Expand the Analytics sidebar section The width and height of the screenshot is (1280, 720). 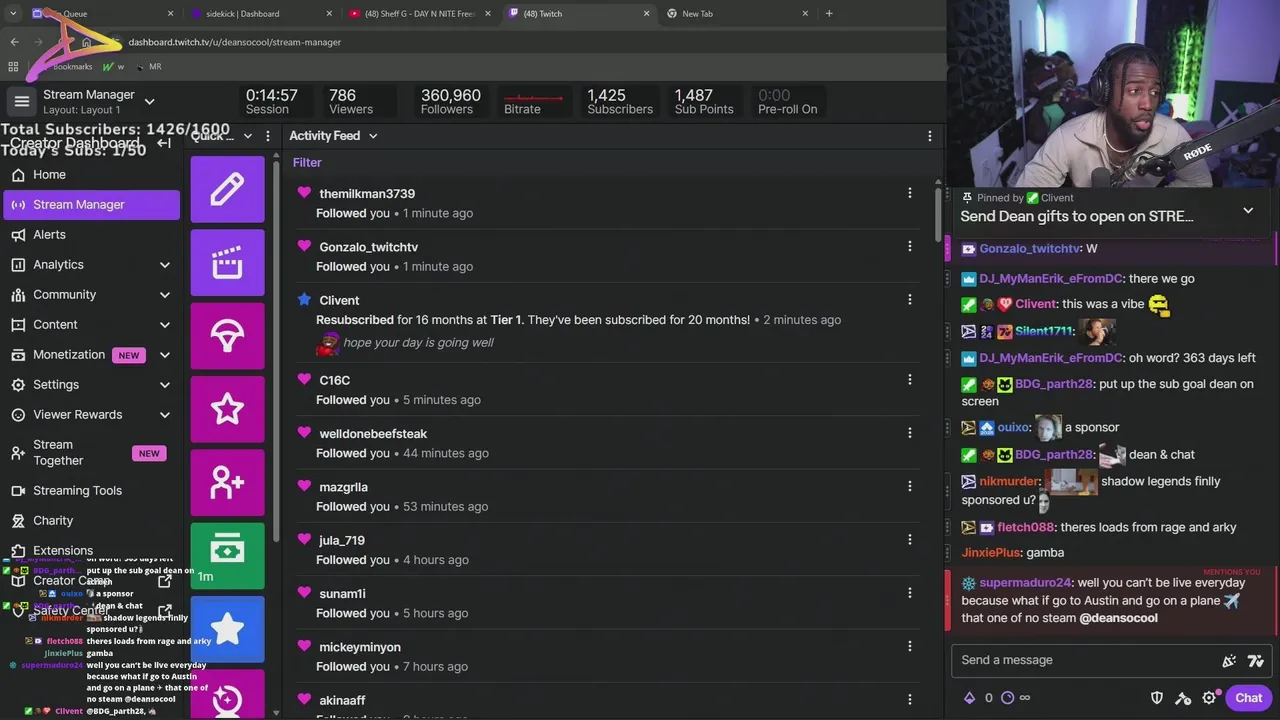(x=164, y=265)
